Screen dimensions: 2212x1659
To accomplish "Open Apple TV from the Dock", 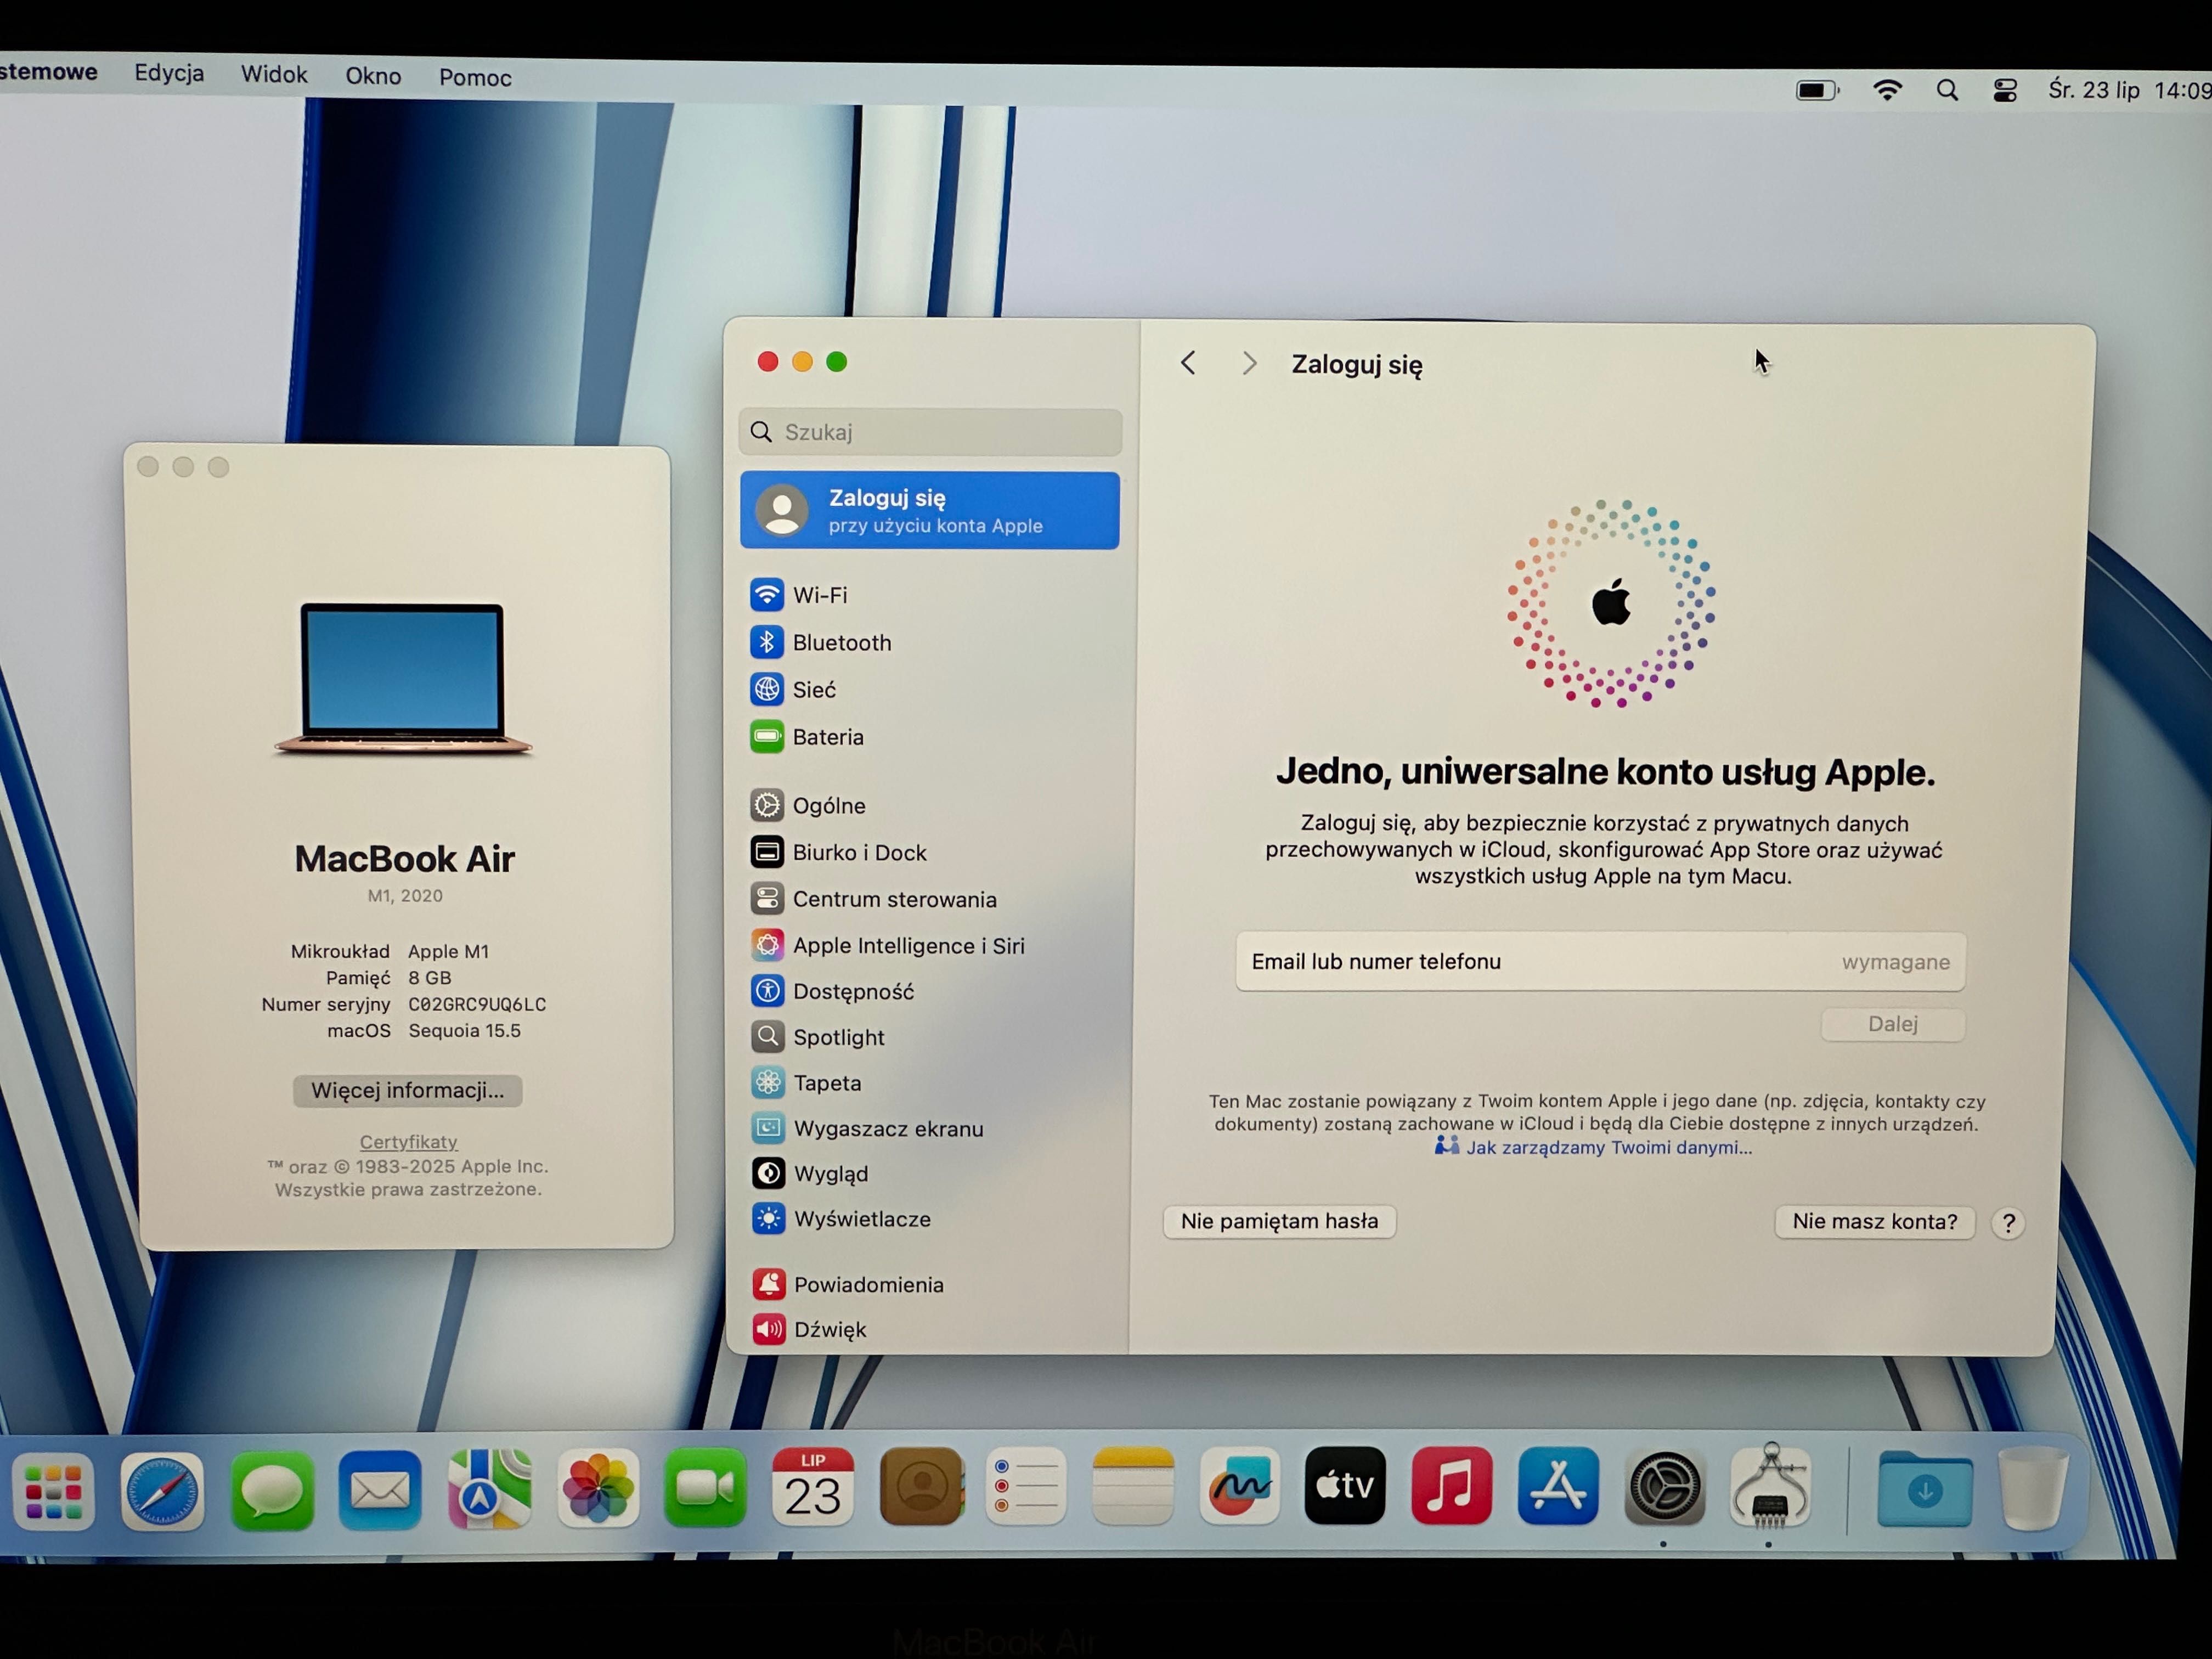I will point(1345,1485).
